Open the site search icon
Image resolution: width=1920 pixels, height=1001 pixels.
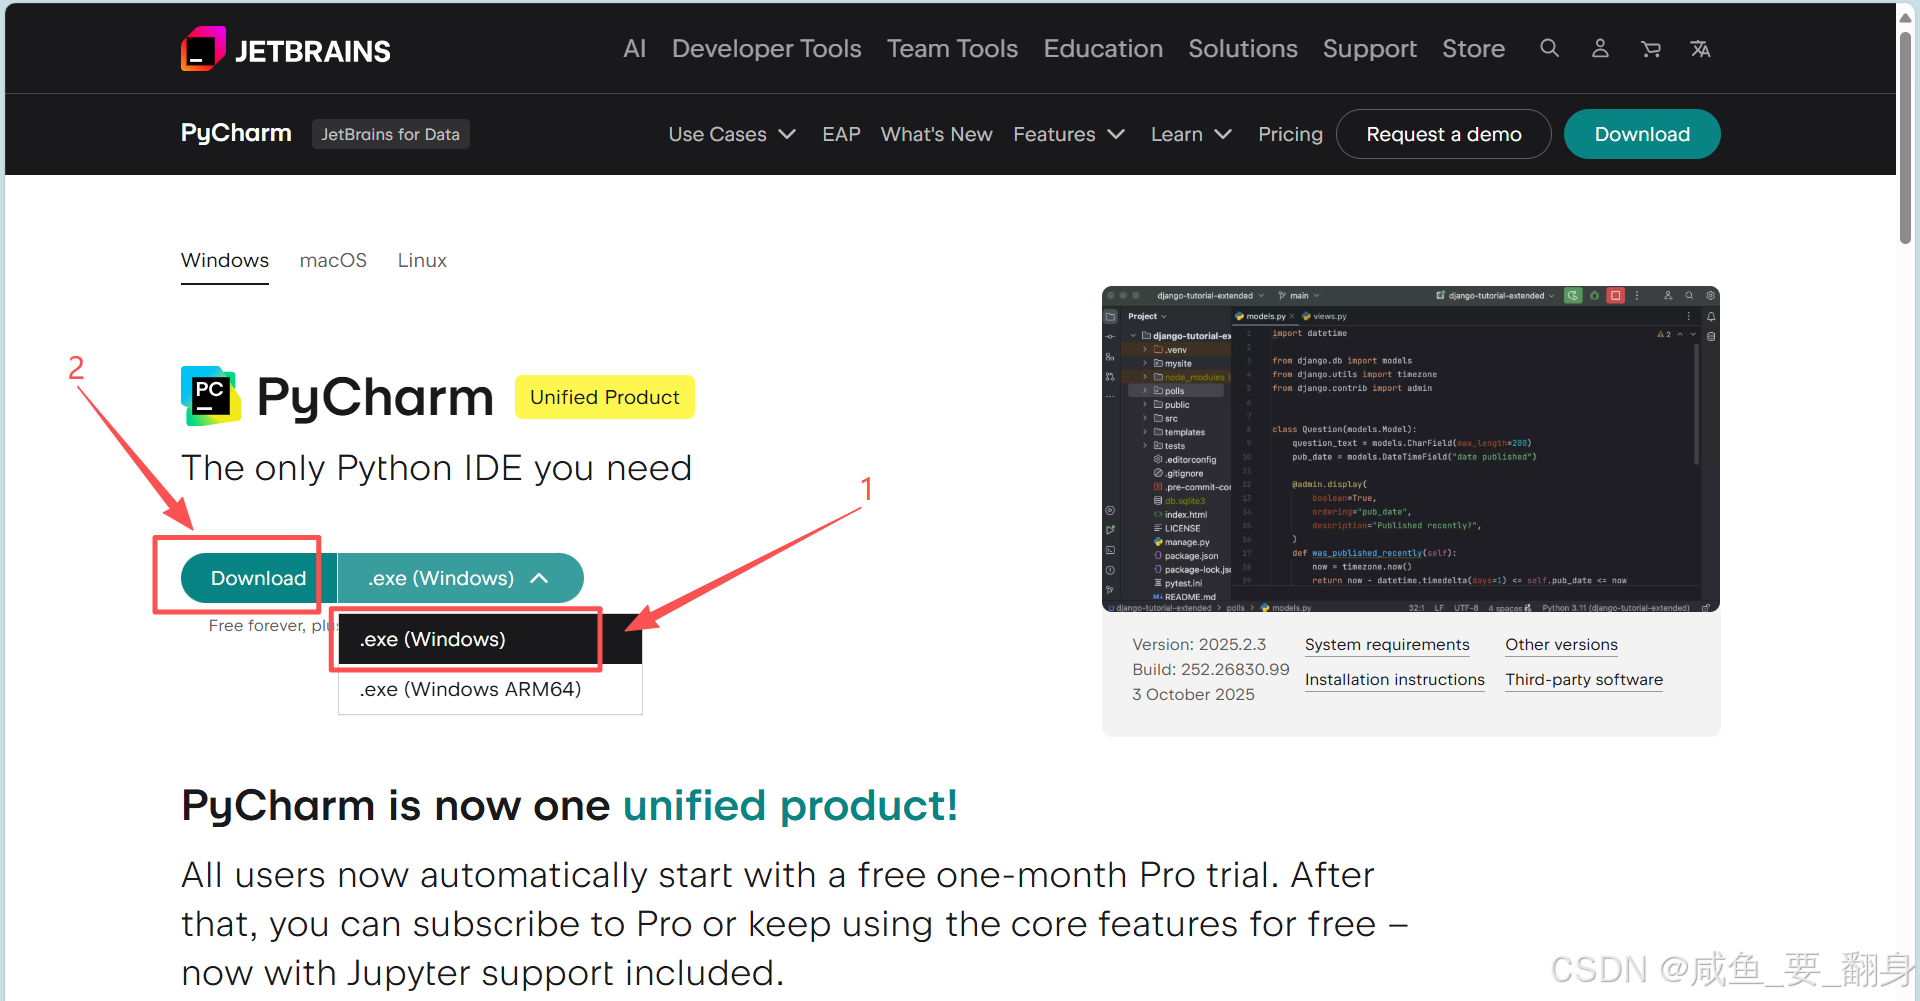tap(1549, 48)
